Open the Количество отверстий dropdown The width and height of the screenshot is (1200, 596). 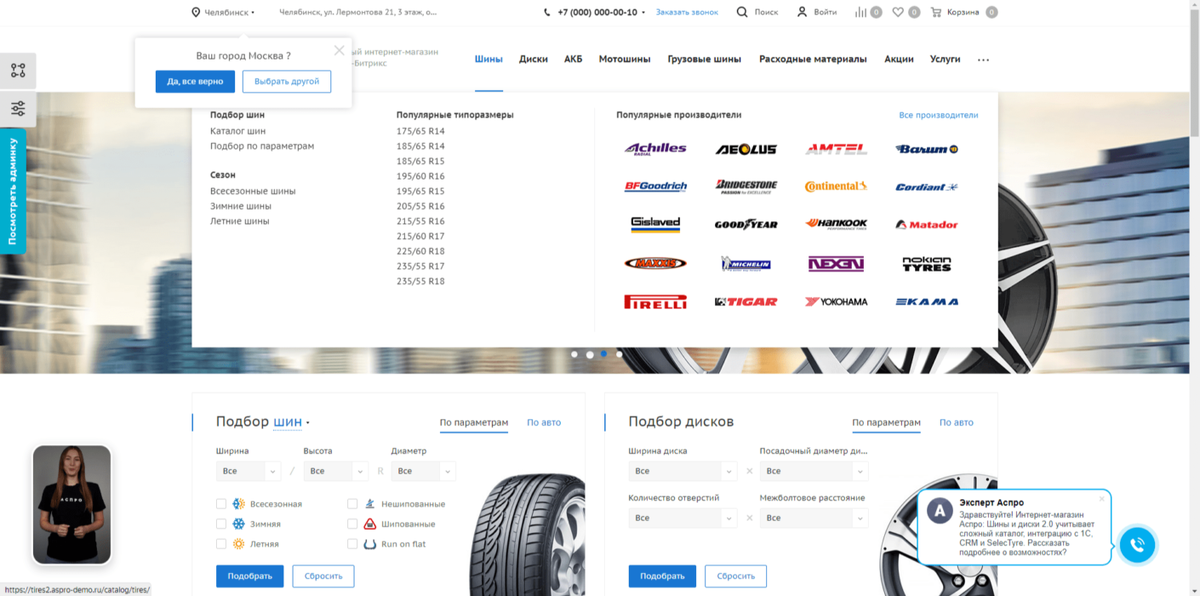(x=683, y=518)
